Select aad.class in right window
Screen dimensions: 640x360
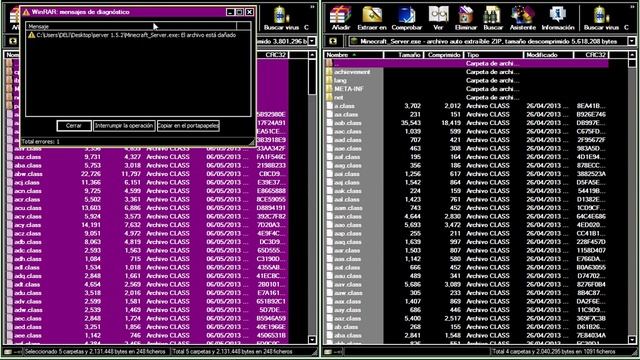click(x=347, y=140)
